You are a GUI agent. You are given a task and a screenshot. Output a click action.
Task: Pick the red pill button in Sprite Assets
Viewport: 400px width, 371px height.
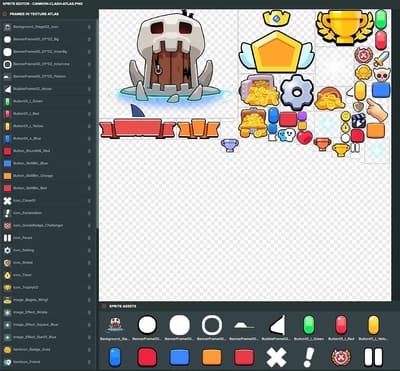tap(341, 325)
